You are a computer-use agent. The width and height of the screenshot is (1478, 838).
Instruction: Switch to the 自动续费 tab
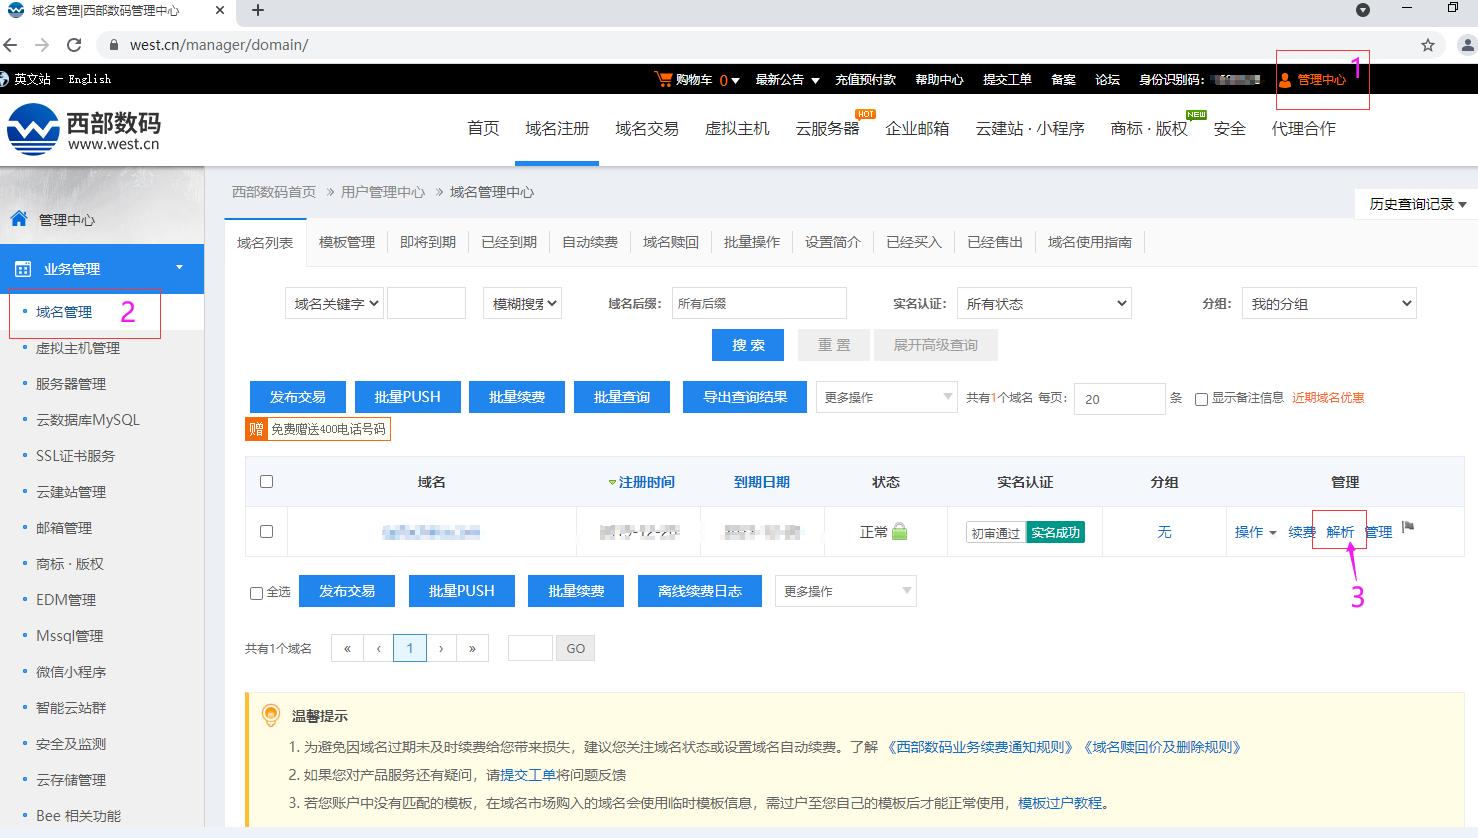point(590,242)
